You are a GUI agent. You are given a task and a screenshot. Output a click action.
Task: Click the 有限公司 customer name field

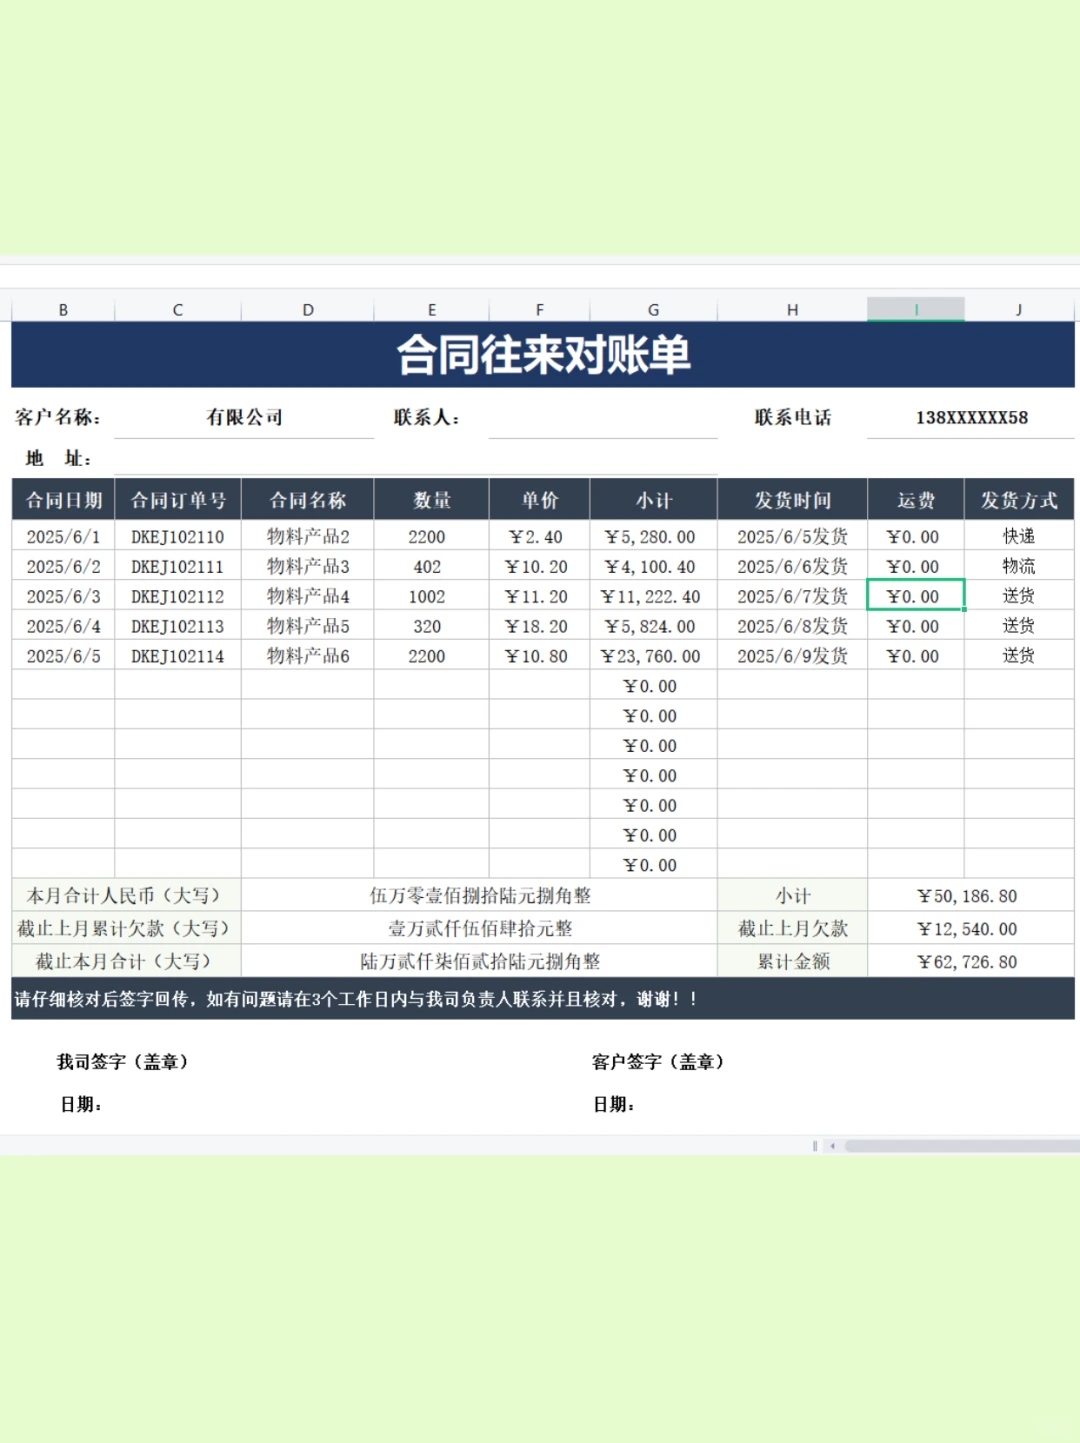tap(245, 418)
